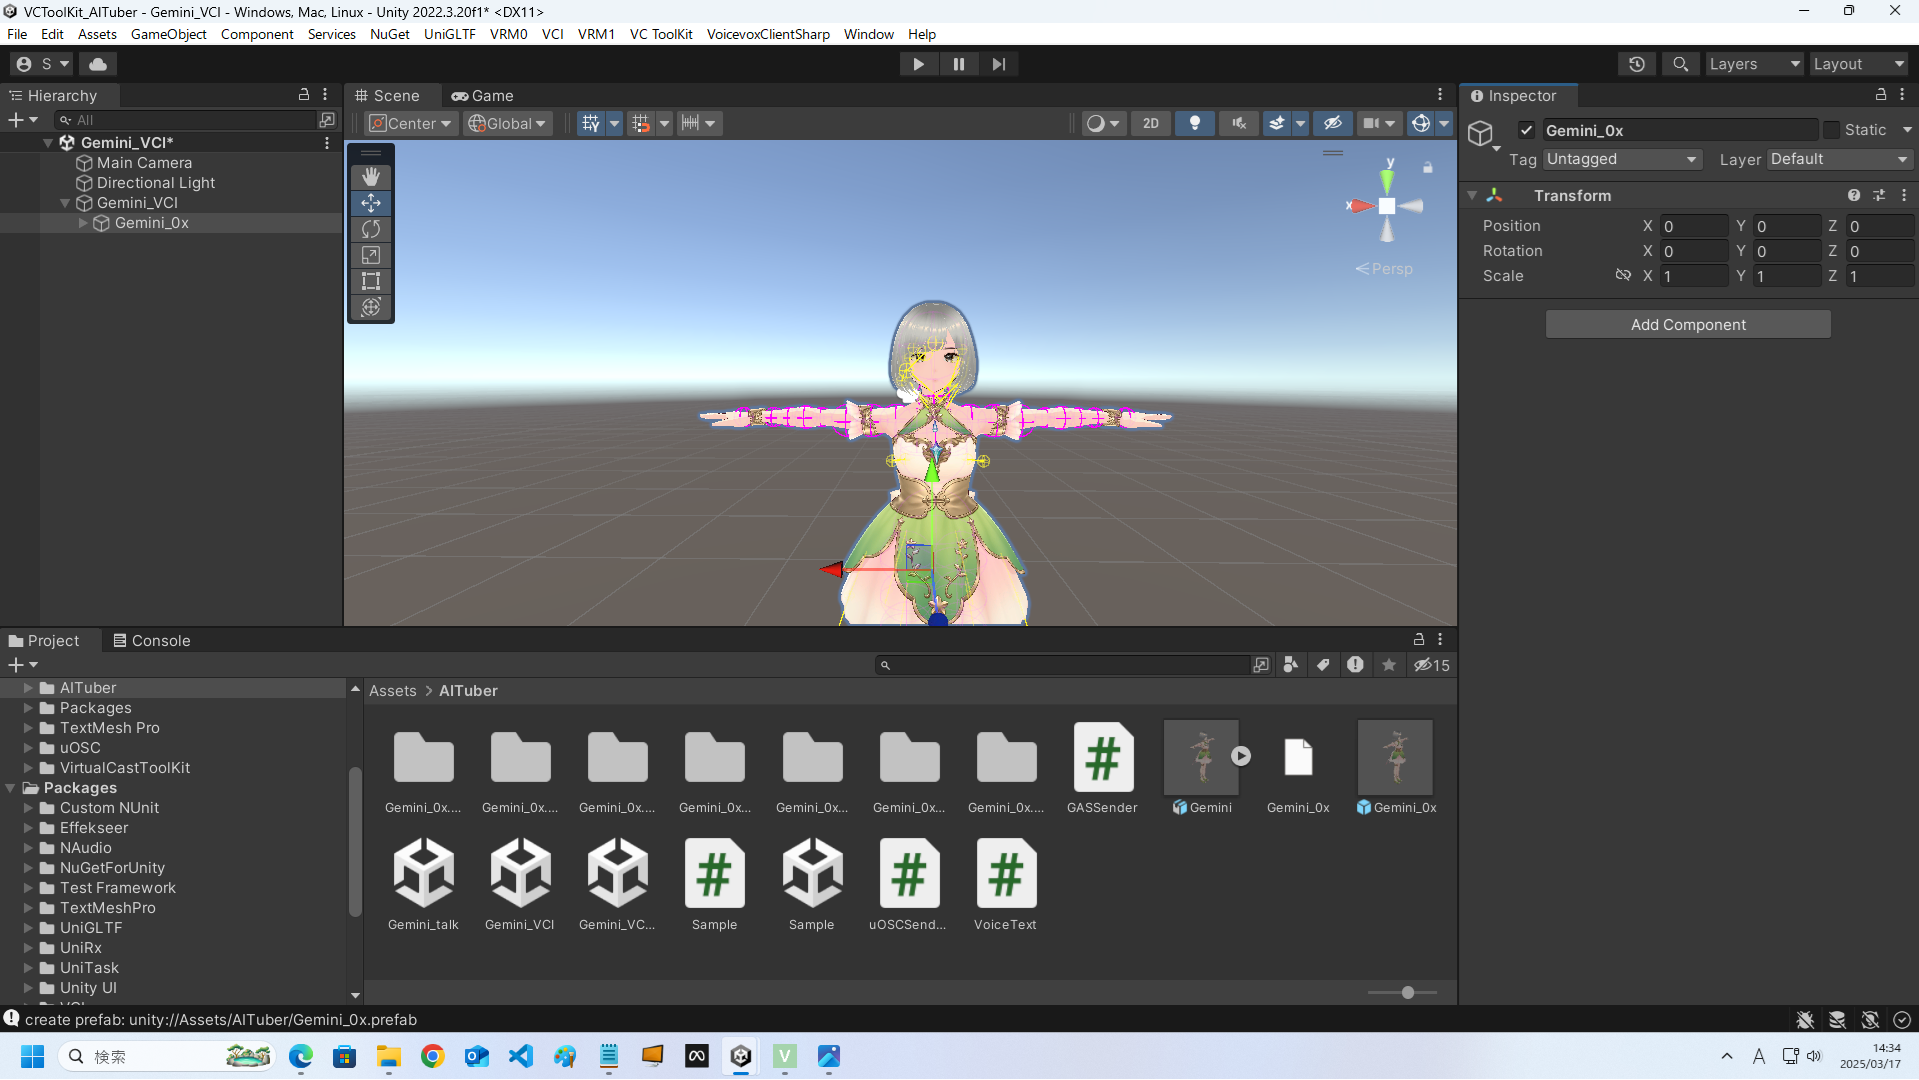
Task: Select the TextMesh Pro folder
Action: (x=109, y=728)
